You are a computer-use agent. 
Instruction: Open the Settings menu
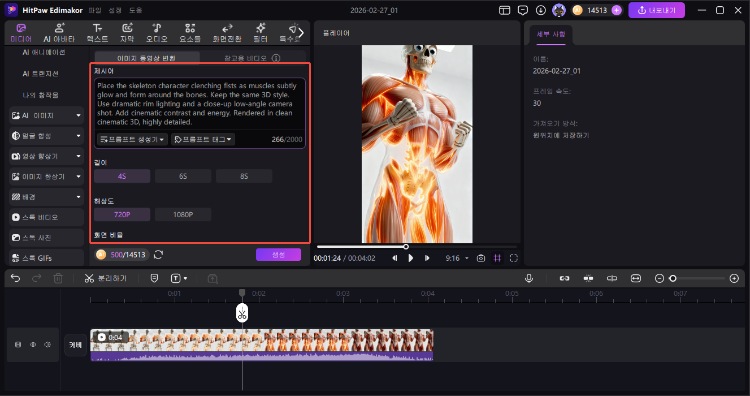(x=115, y=10)
